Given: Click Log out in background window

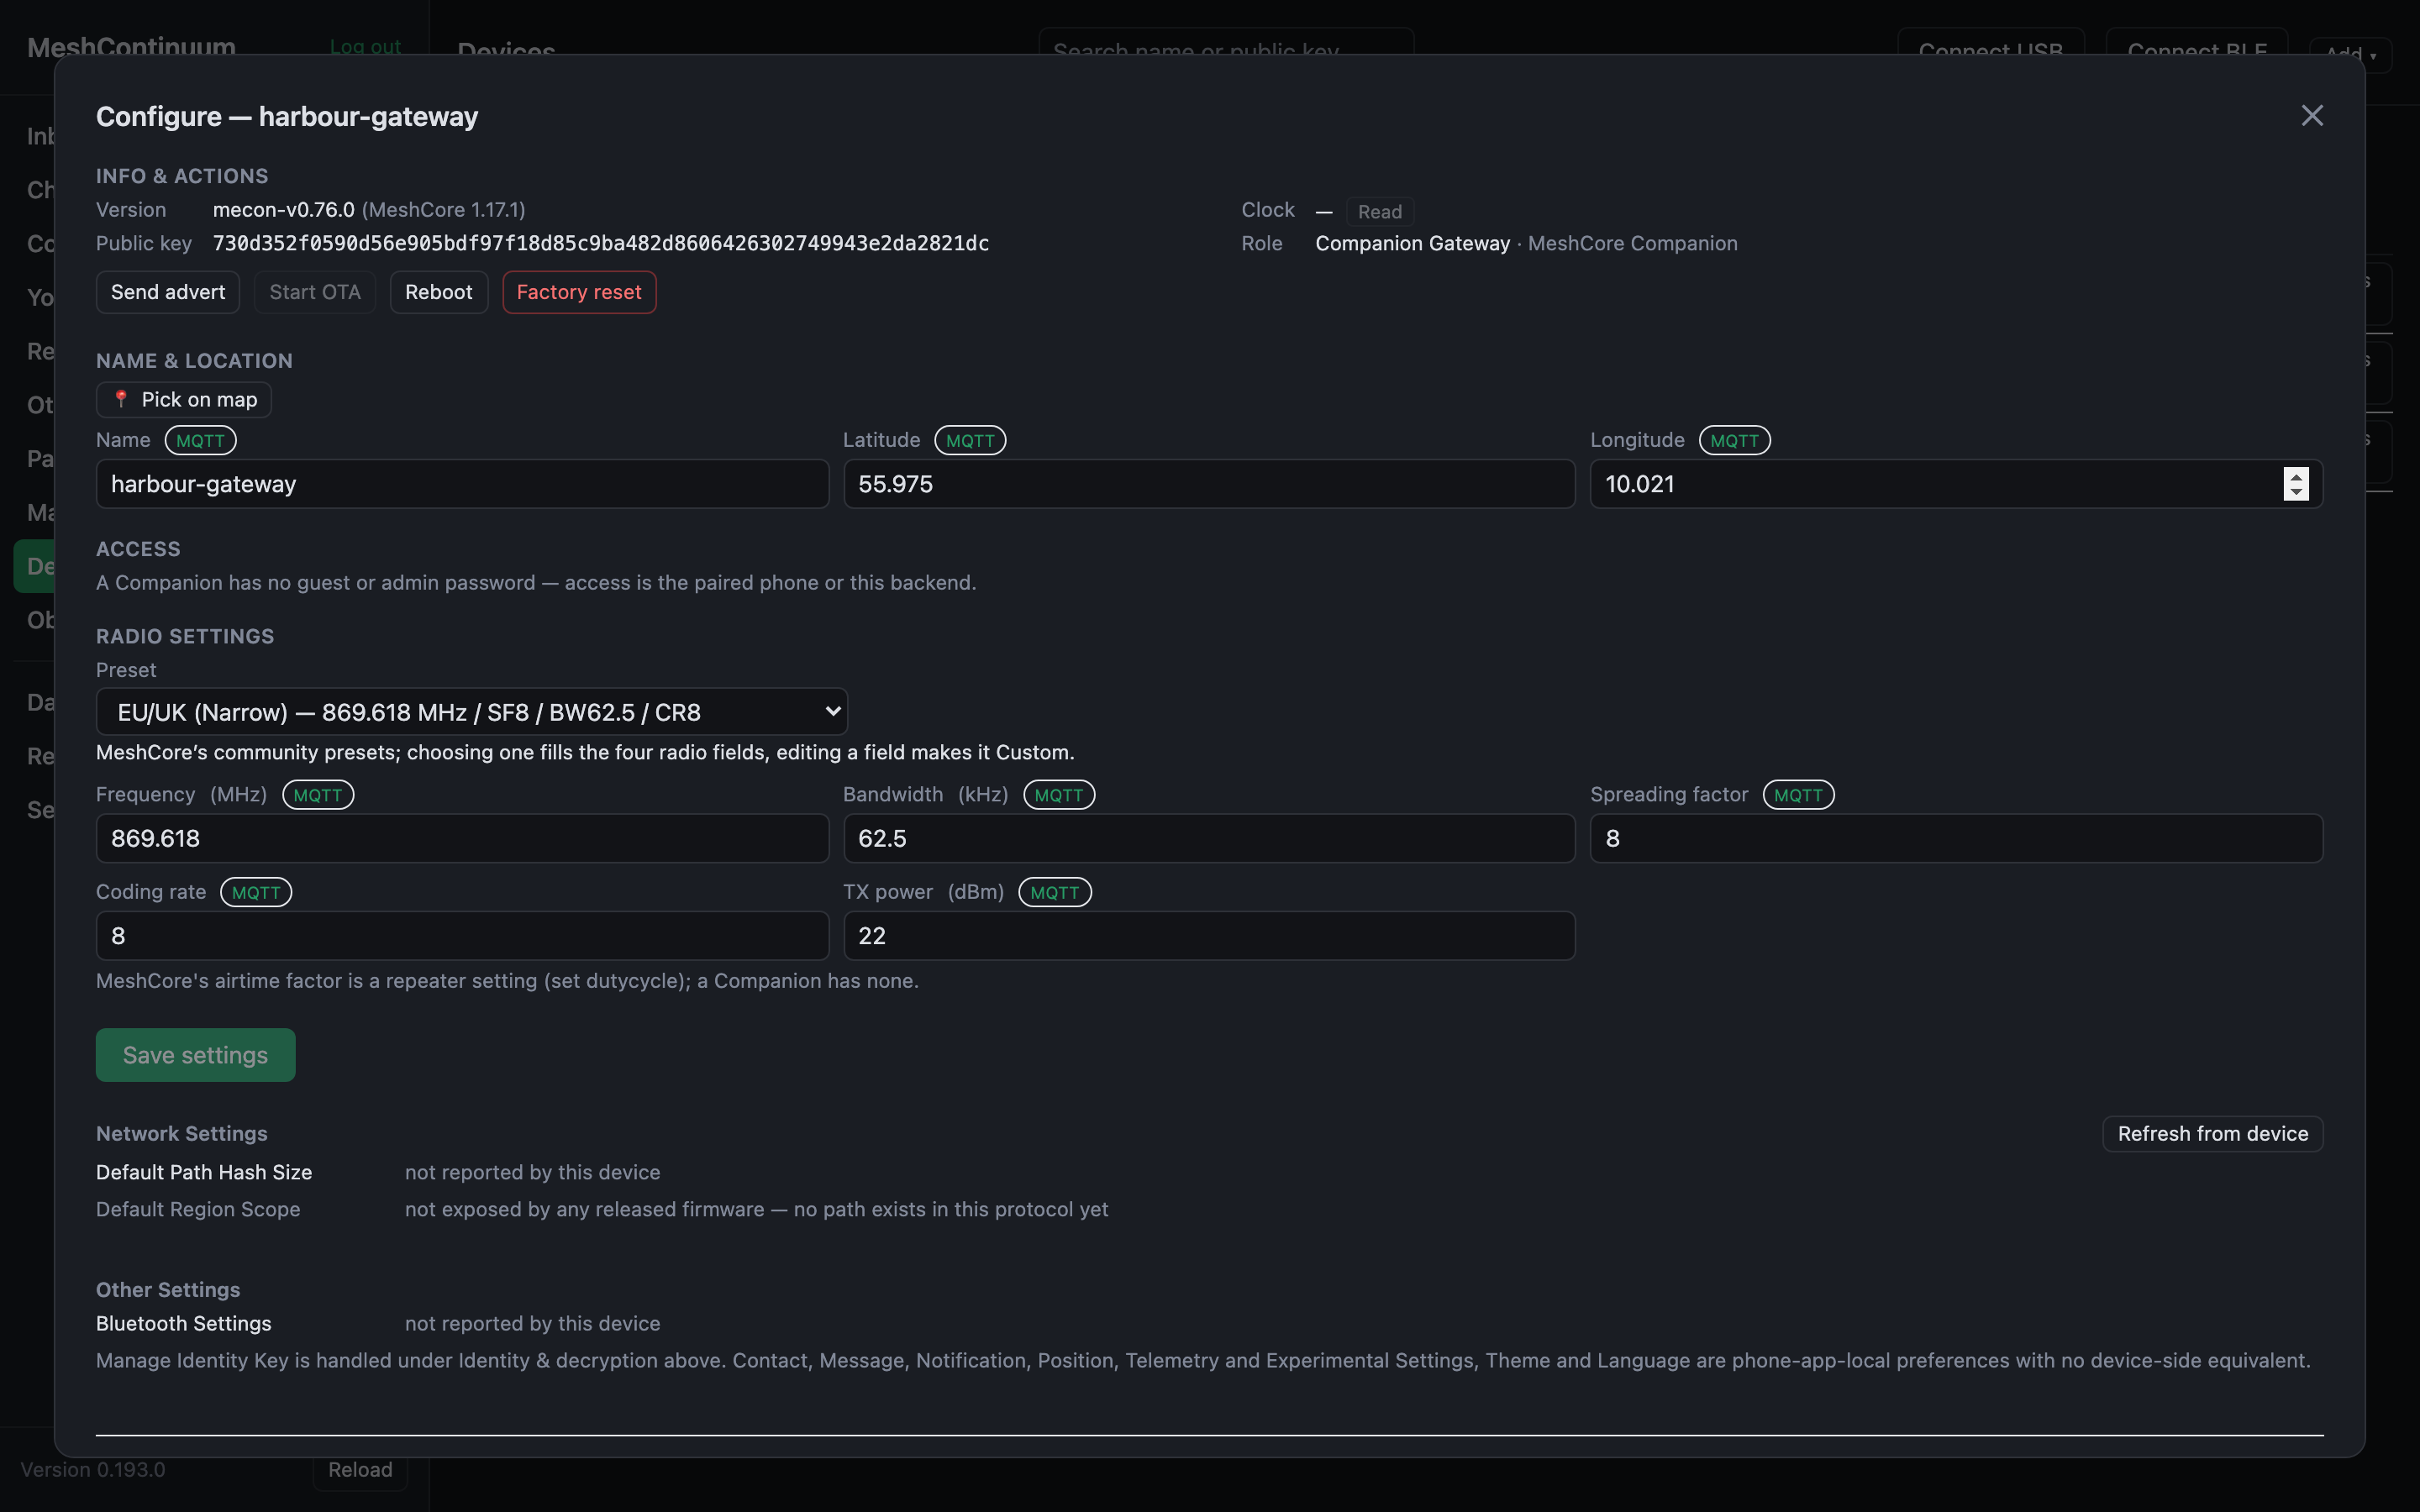Looking at the screenshot, I should pos(365,46).
